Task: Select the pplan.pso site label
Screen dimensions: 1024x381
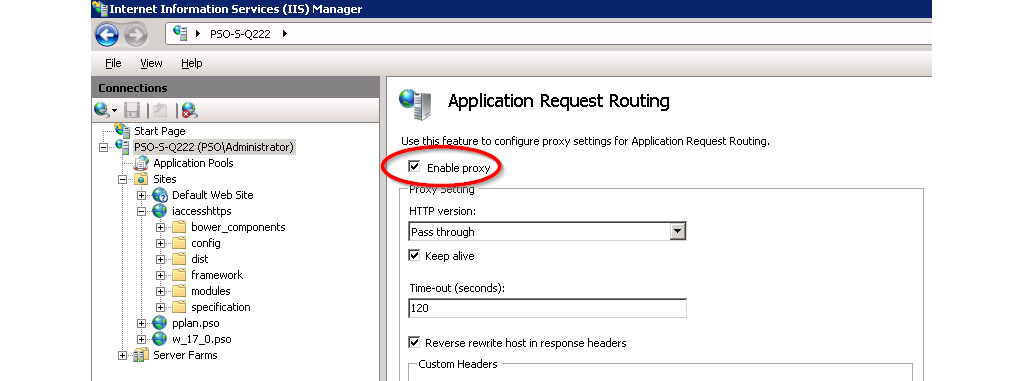Action: point(196,323)
